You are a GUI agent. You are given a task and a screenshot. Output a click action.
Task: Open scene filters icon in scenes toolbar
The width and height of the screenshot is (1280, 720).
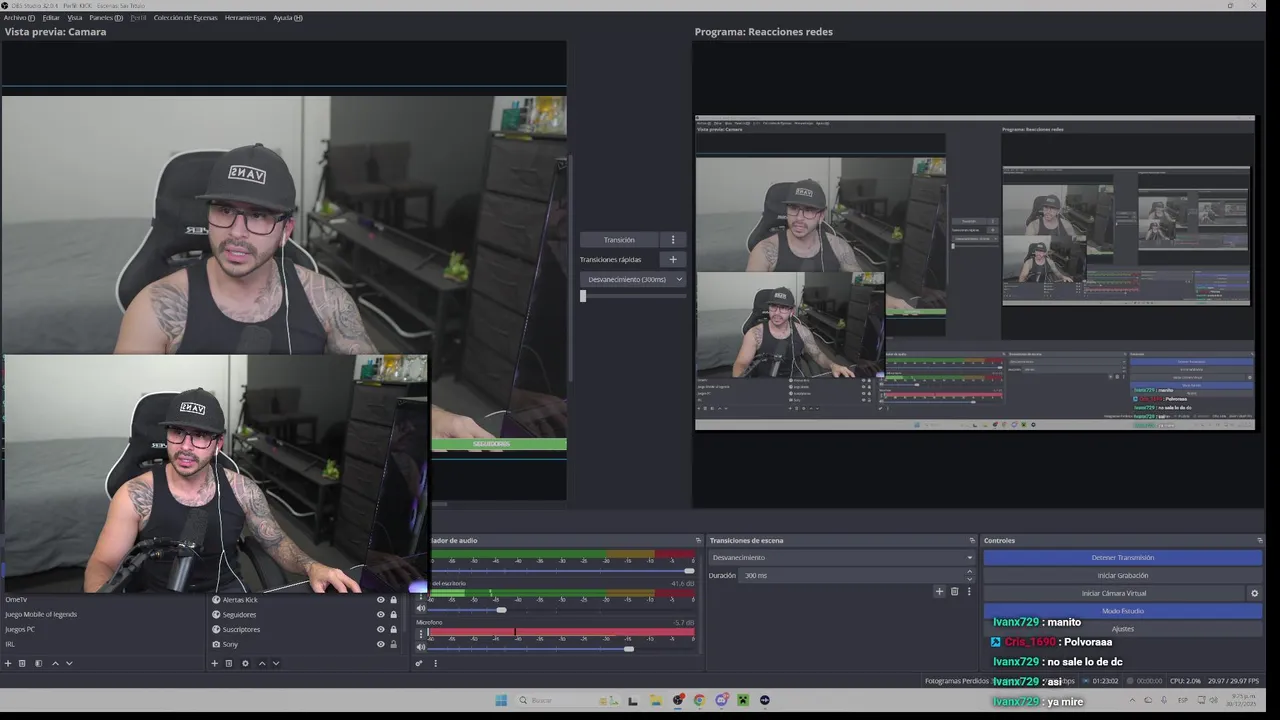(39, 663)
